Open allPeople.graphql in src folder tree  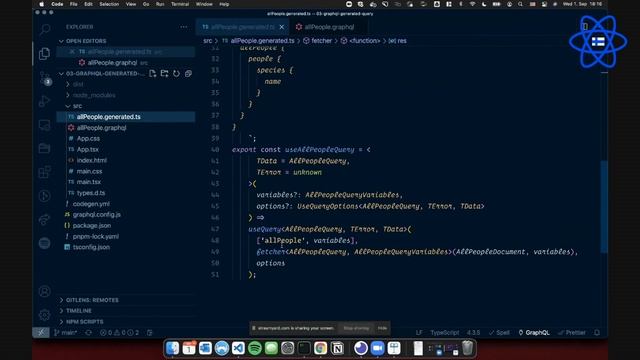coord(101,128)
